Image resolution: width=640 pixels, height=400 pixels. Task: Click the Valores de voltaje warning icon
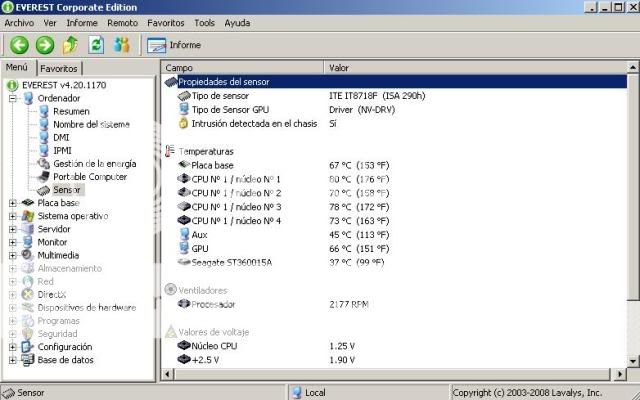[171, 331]
